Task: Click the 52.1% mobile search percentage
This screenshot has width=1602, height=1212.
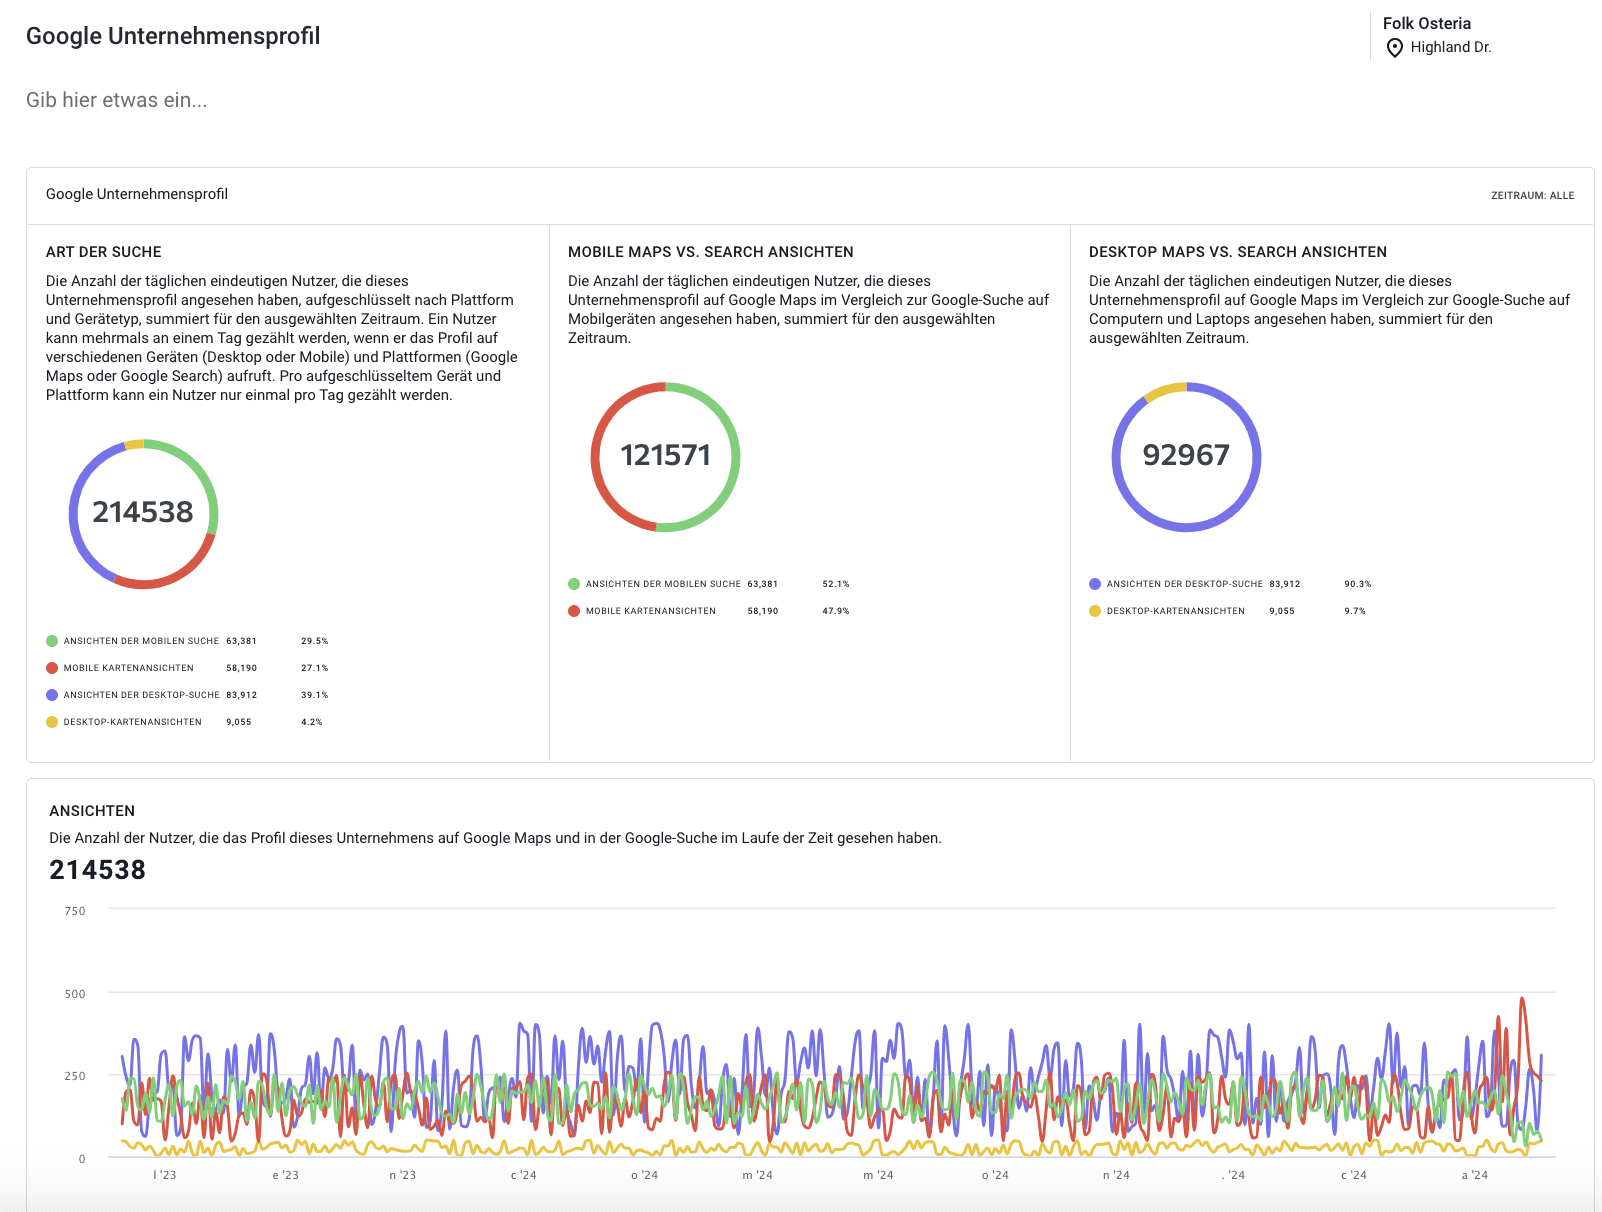Action: (x=836, y=584)
